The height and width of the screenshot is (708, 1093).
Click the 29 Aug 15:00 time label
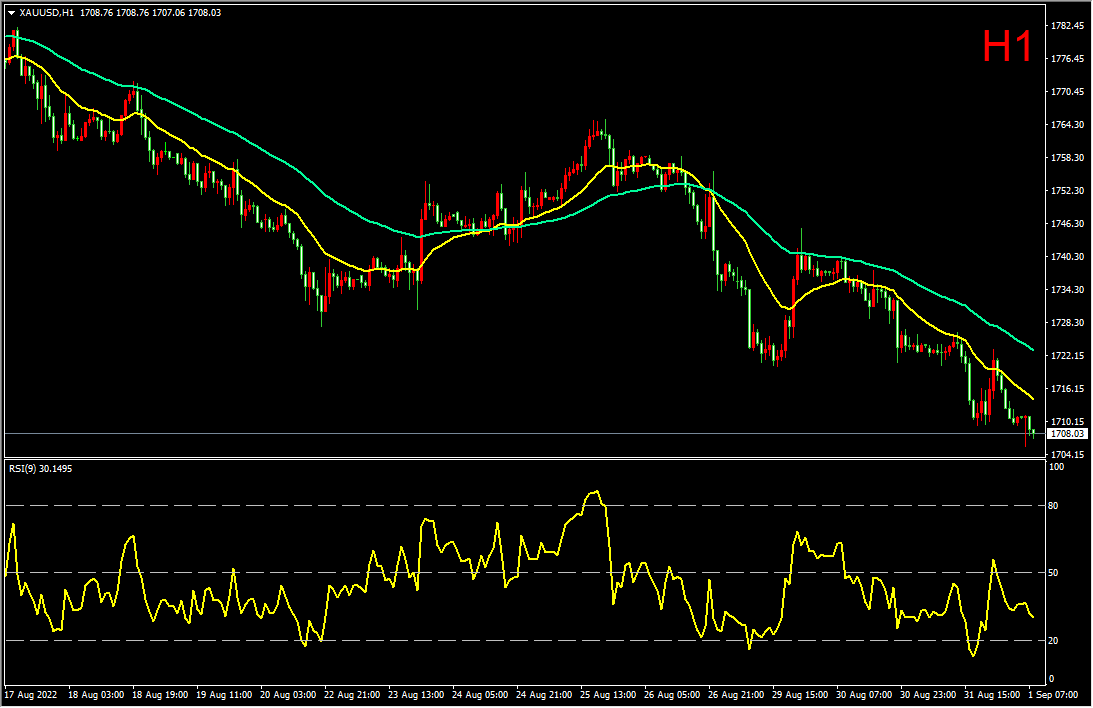800,695
